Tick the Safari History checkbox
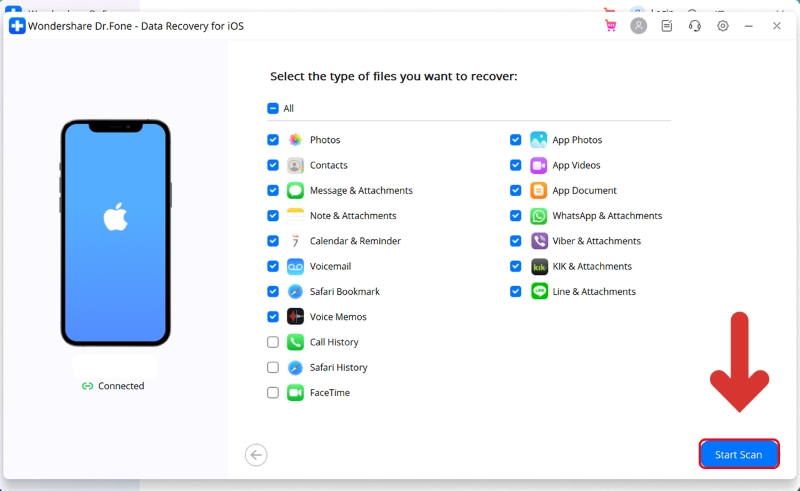 [273, 368]
